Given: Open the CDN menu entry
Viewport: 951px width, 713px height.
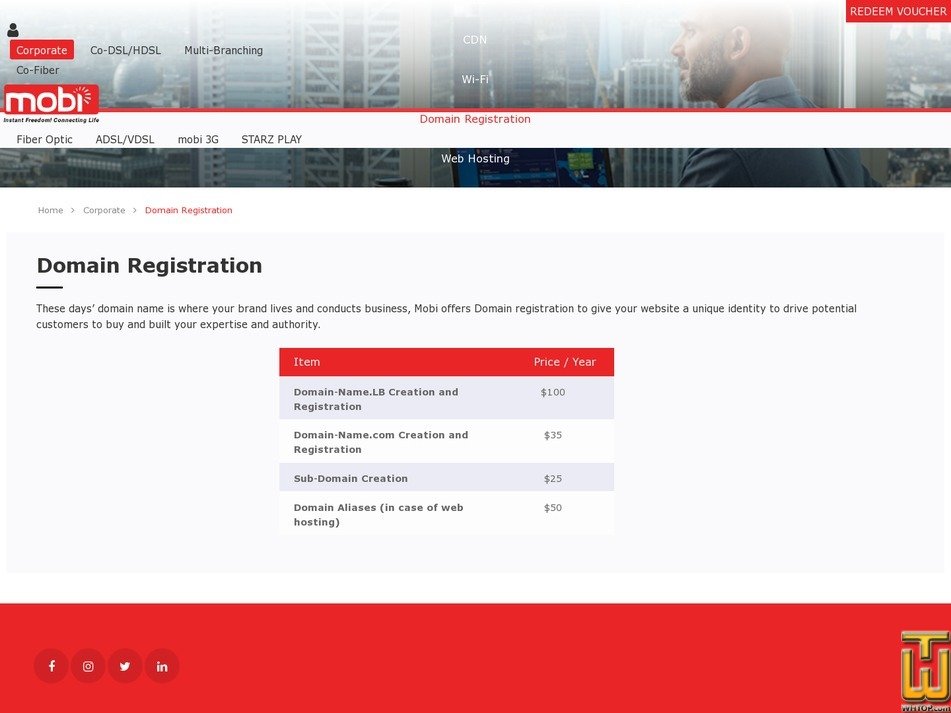Looking at the screenshot, I should [x=475, y=39].
